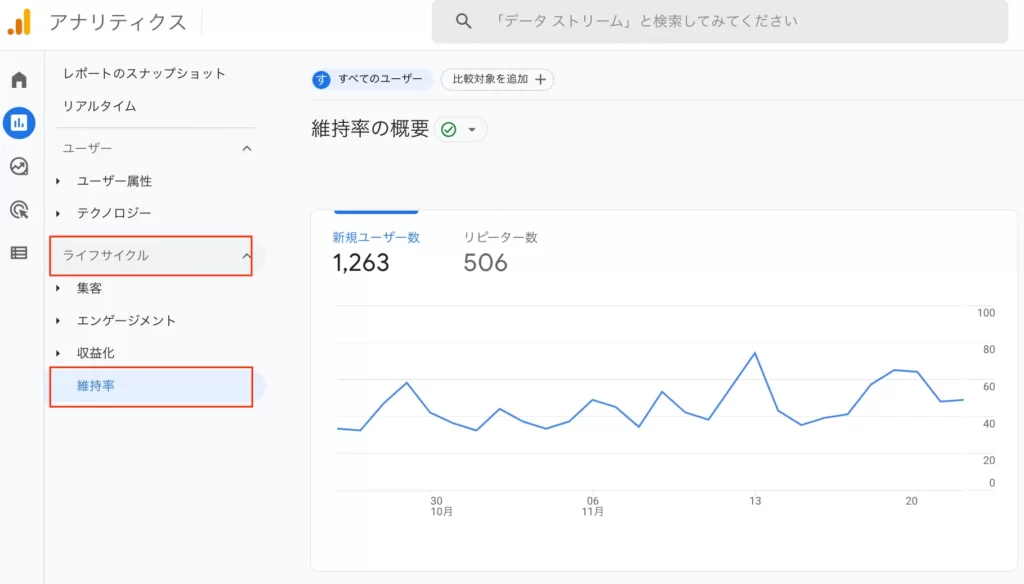This screenshot has width=1024, height=584.
Task: Open レポートのスナップショット
Action: tap(144, 73)
